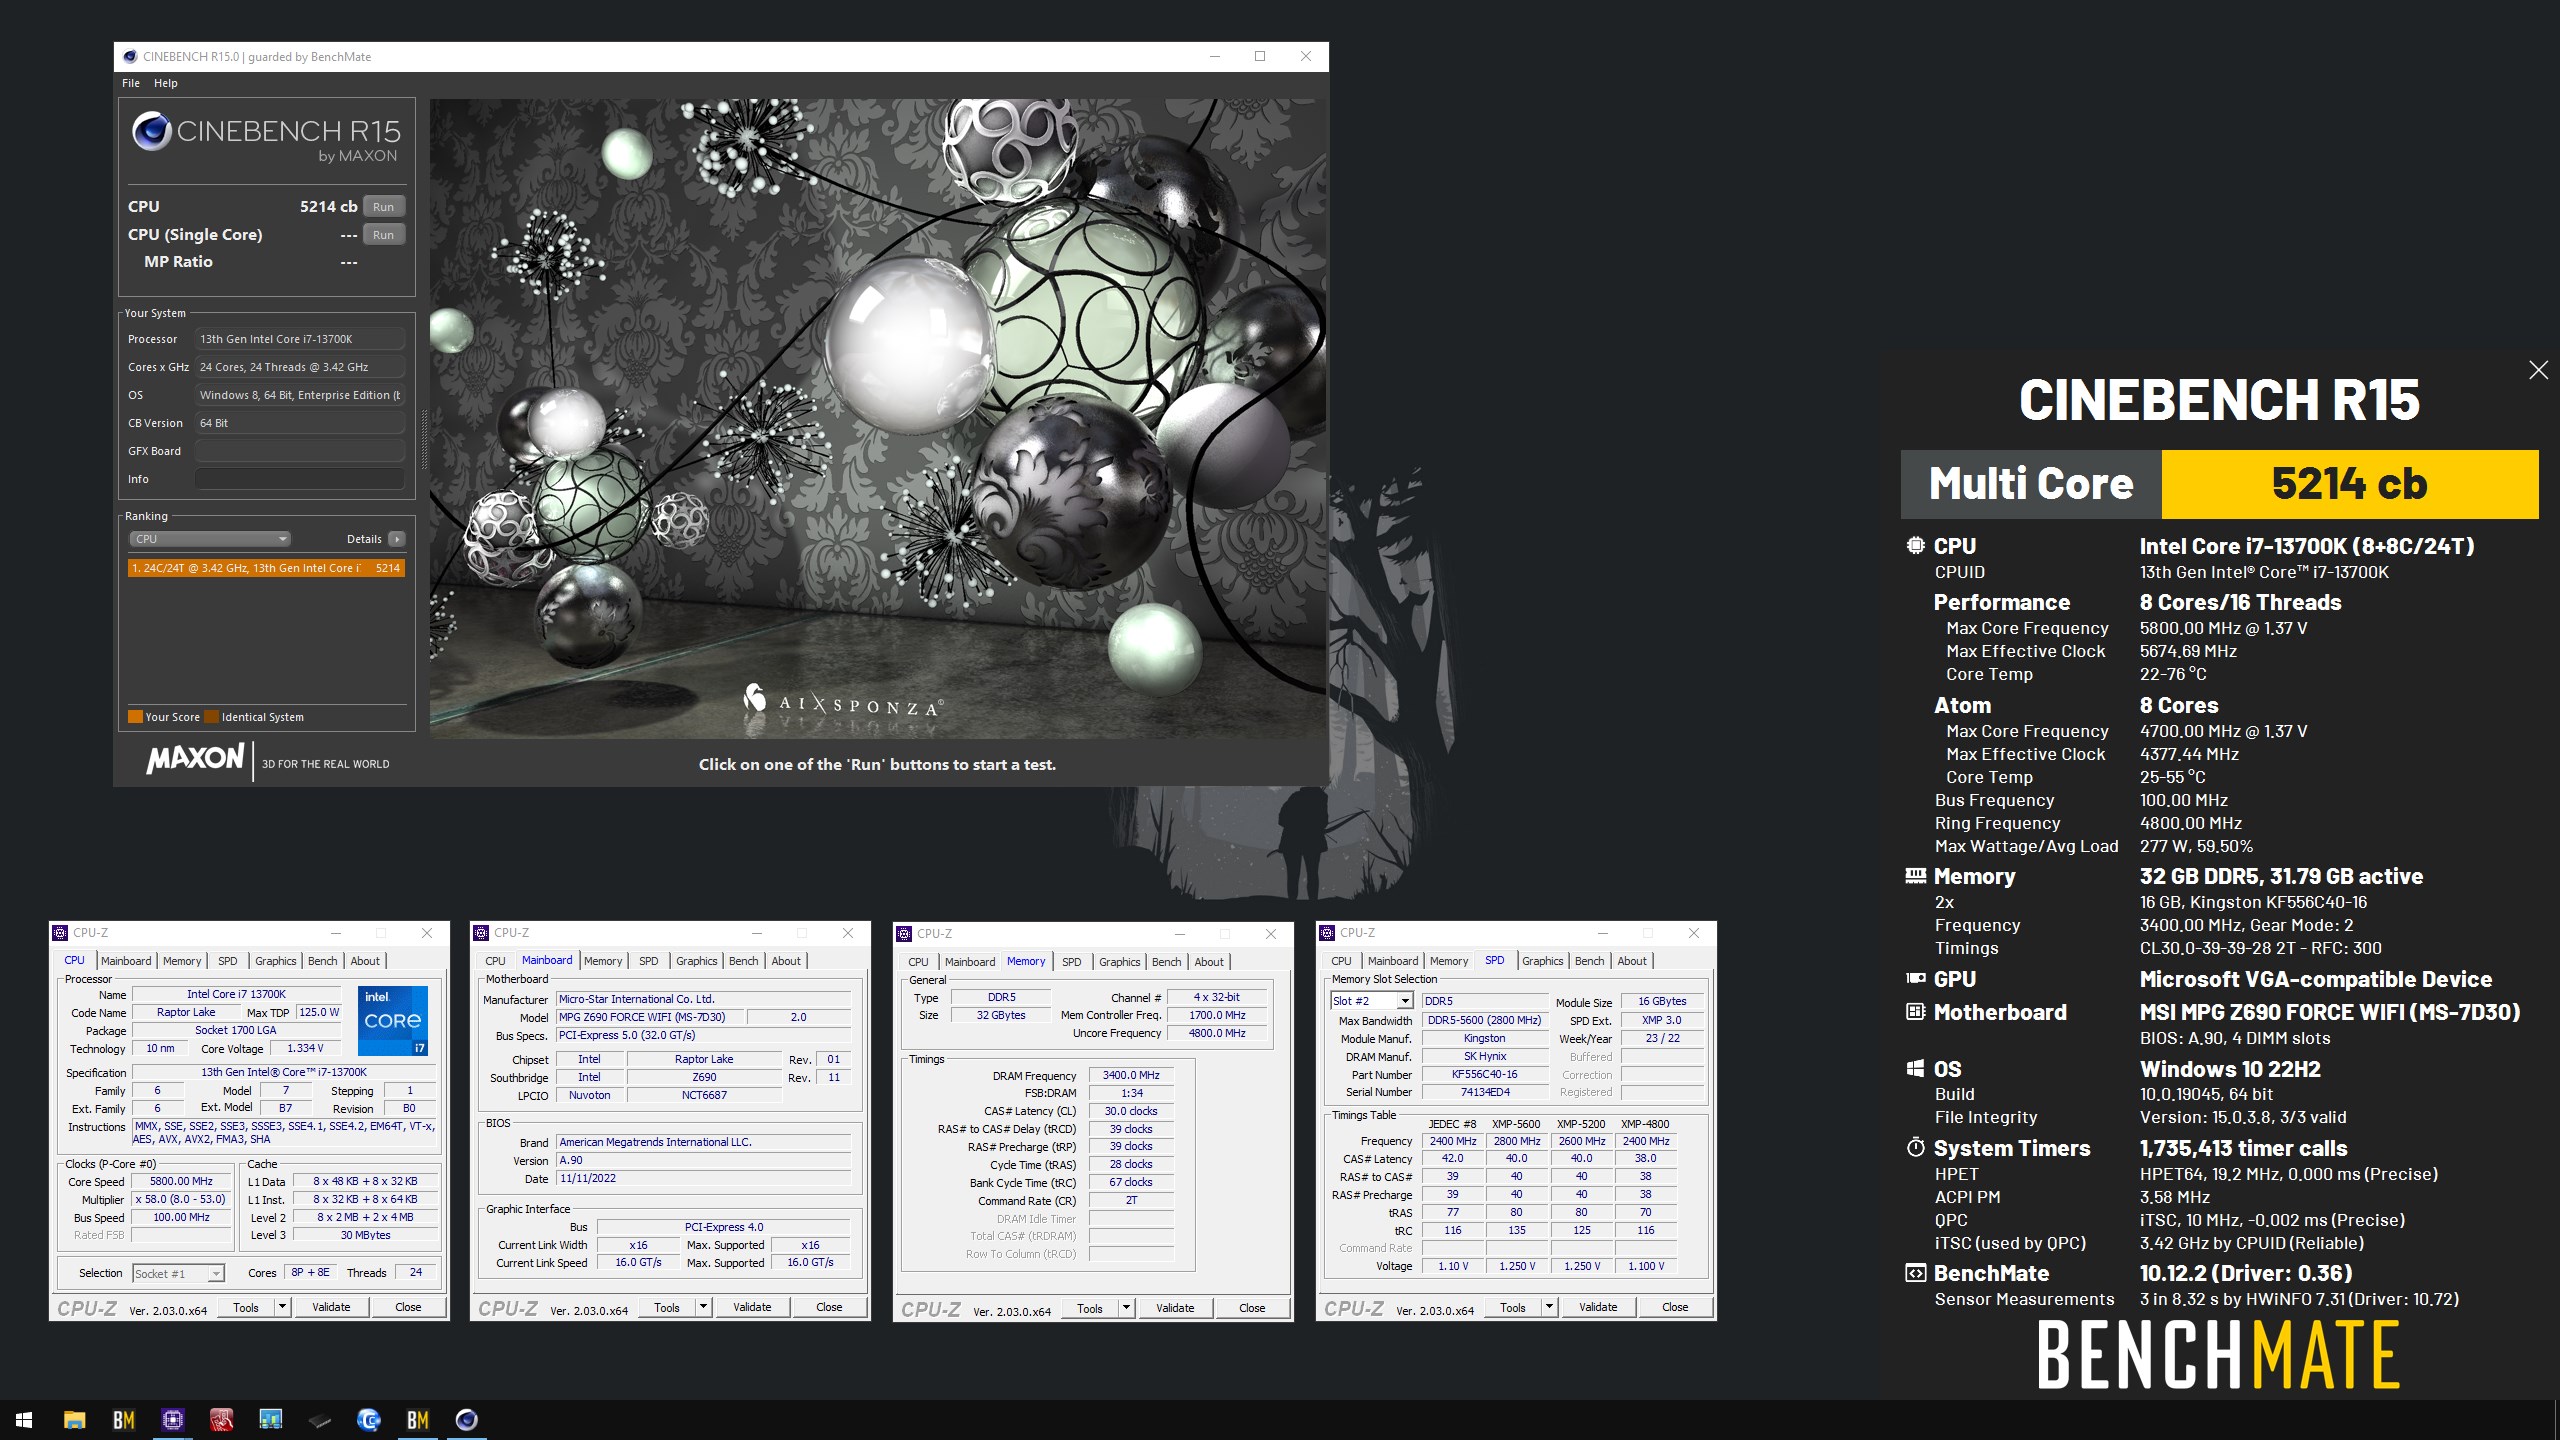The width and height of the screenshot is (2560, 1440).
Task: Click the '5800.00 MHz' Core Speed value
Action: pyautogui.click(x=181, y=1181)
